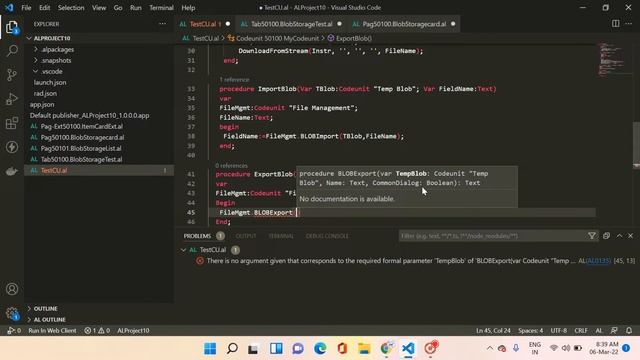The height and width of the screenshot is (360, 640).
Task: Close the bottom panel
Action: pos(631,236)
